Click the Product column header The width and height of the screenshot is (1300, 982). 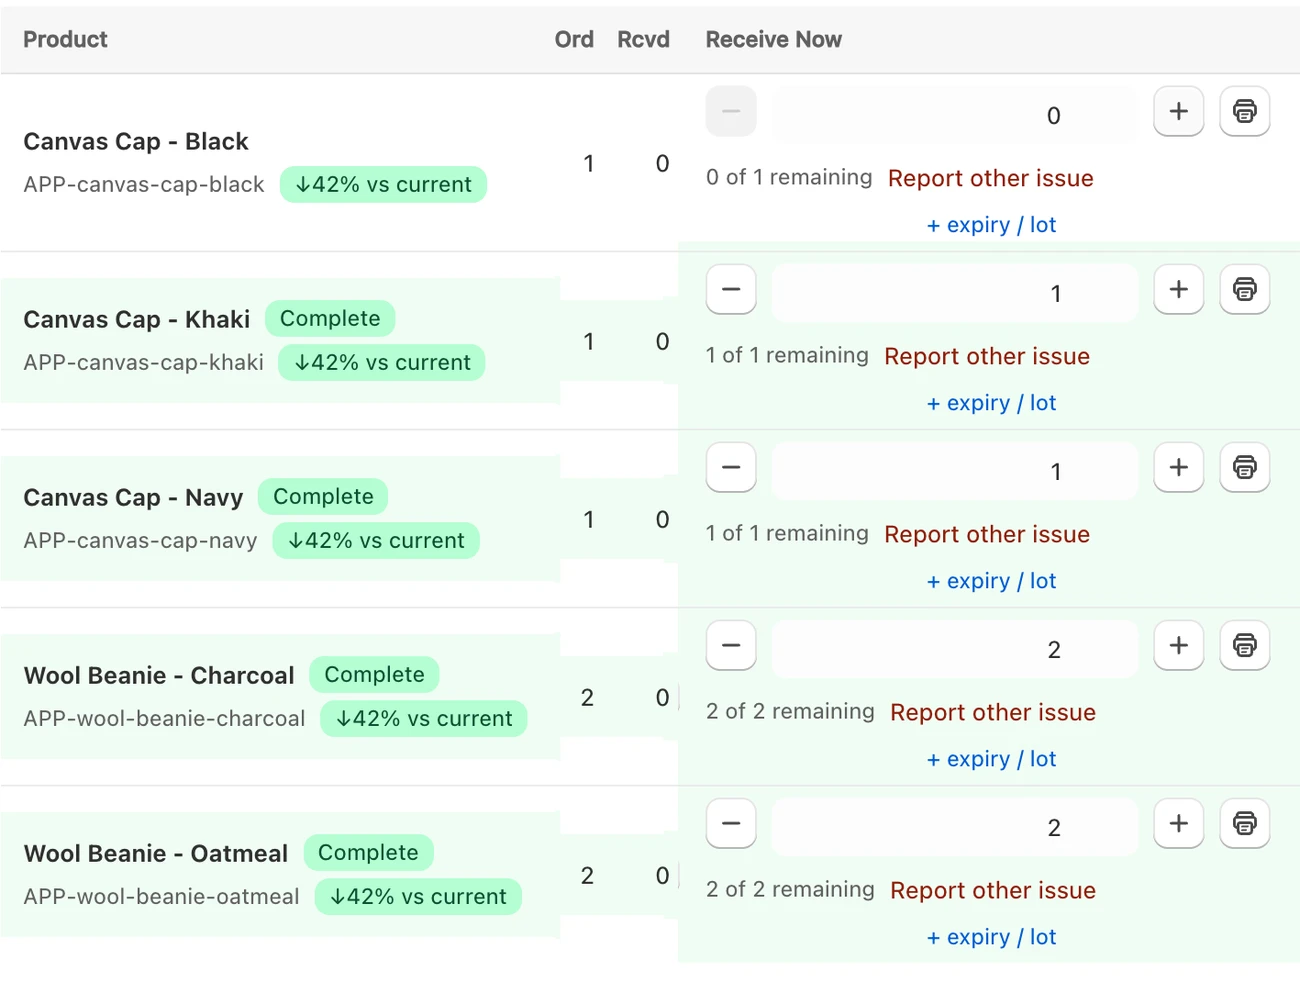pos(65,39)
